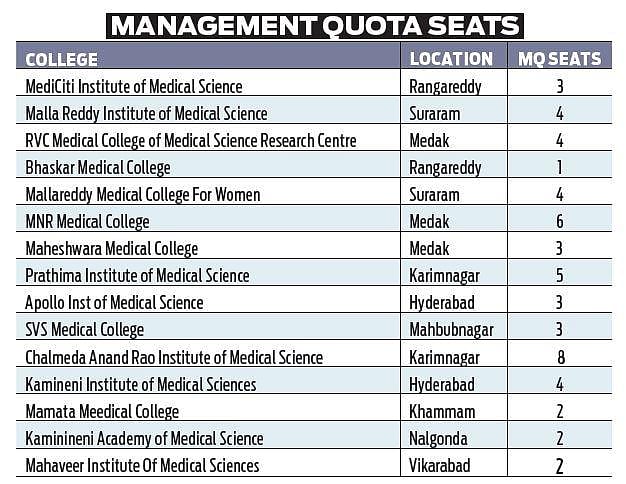Viewport: 626px width, 484px height.
Task: Select Prathima Institute of Medical Science
Action: tap(137, 275)
